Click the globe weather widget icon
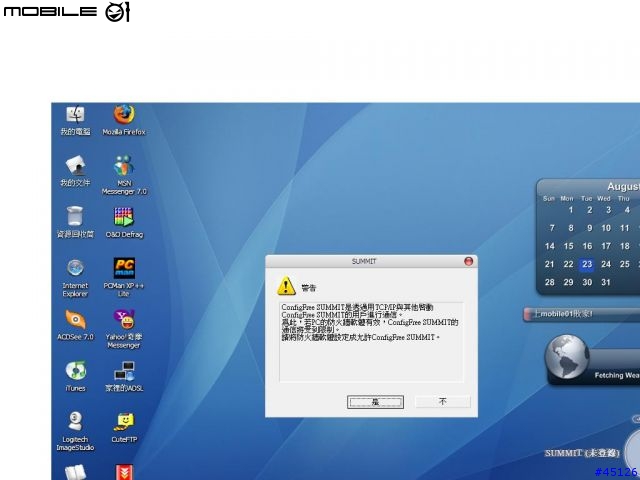640x480 pixels. tap(567, 356)
